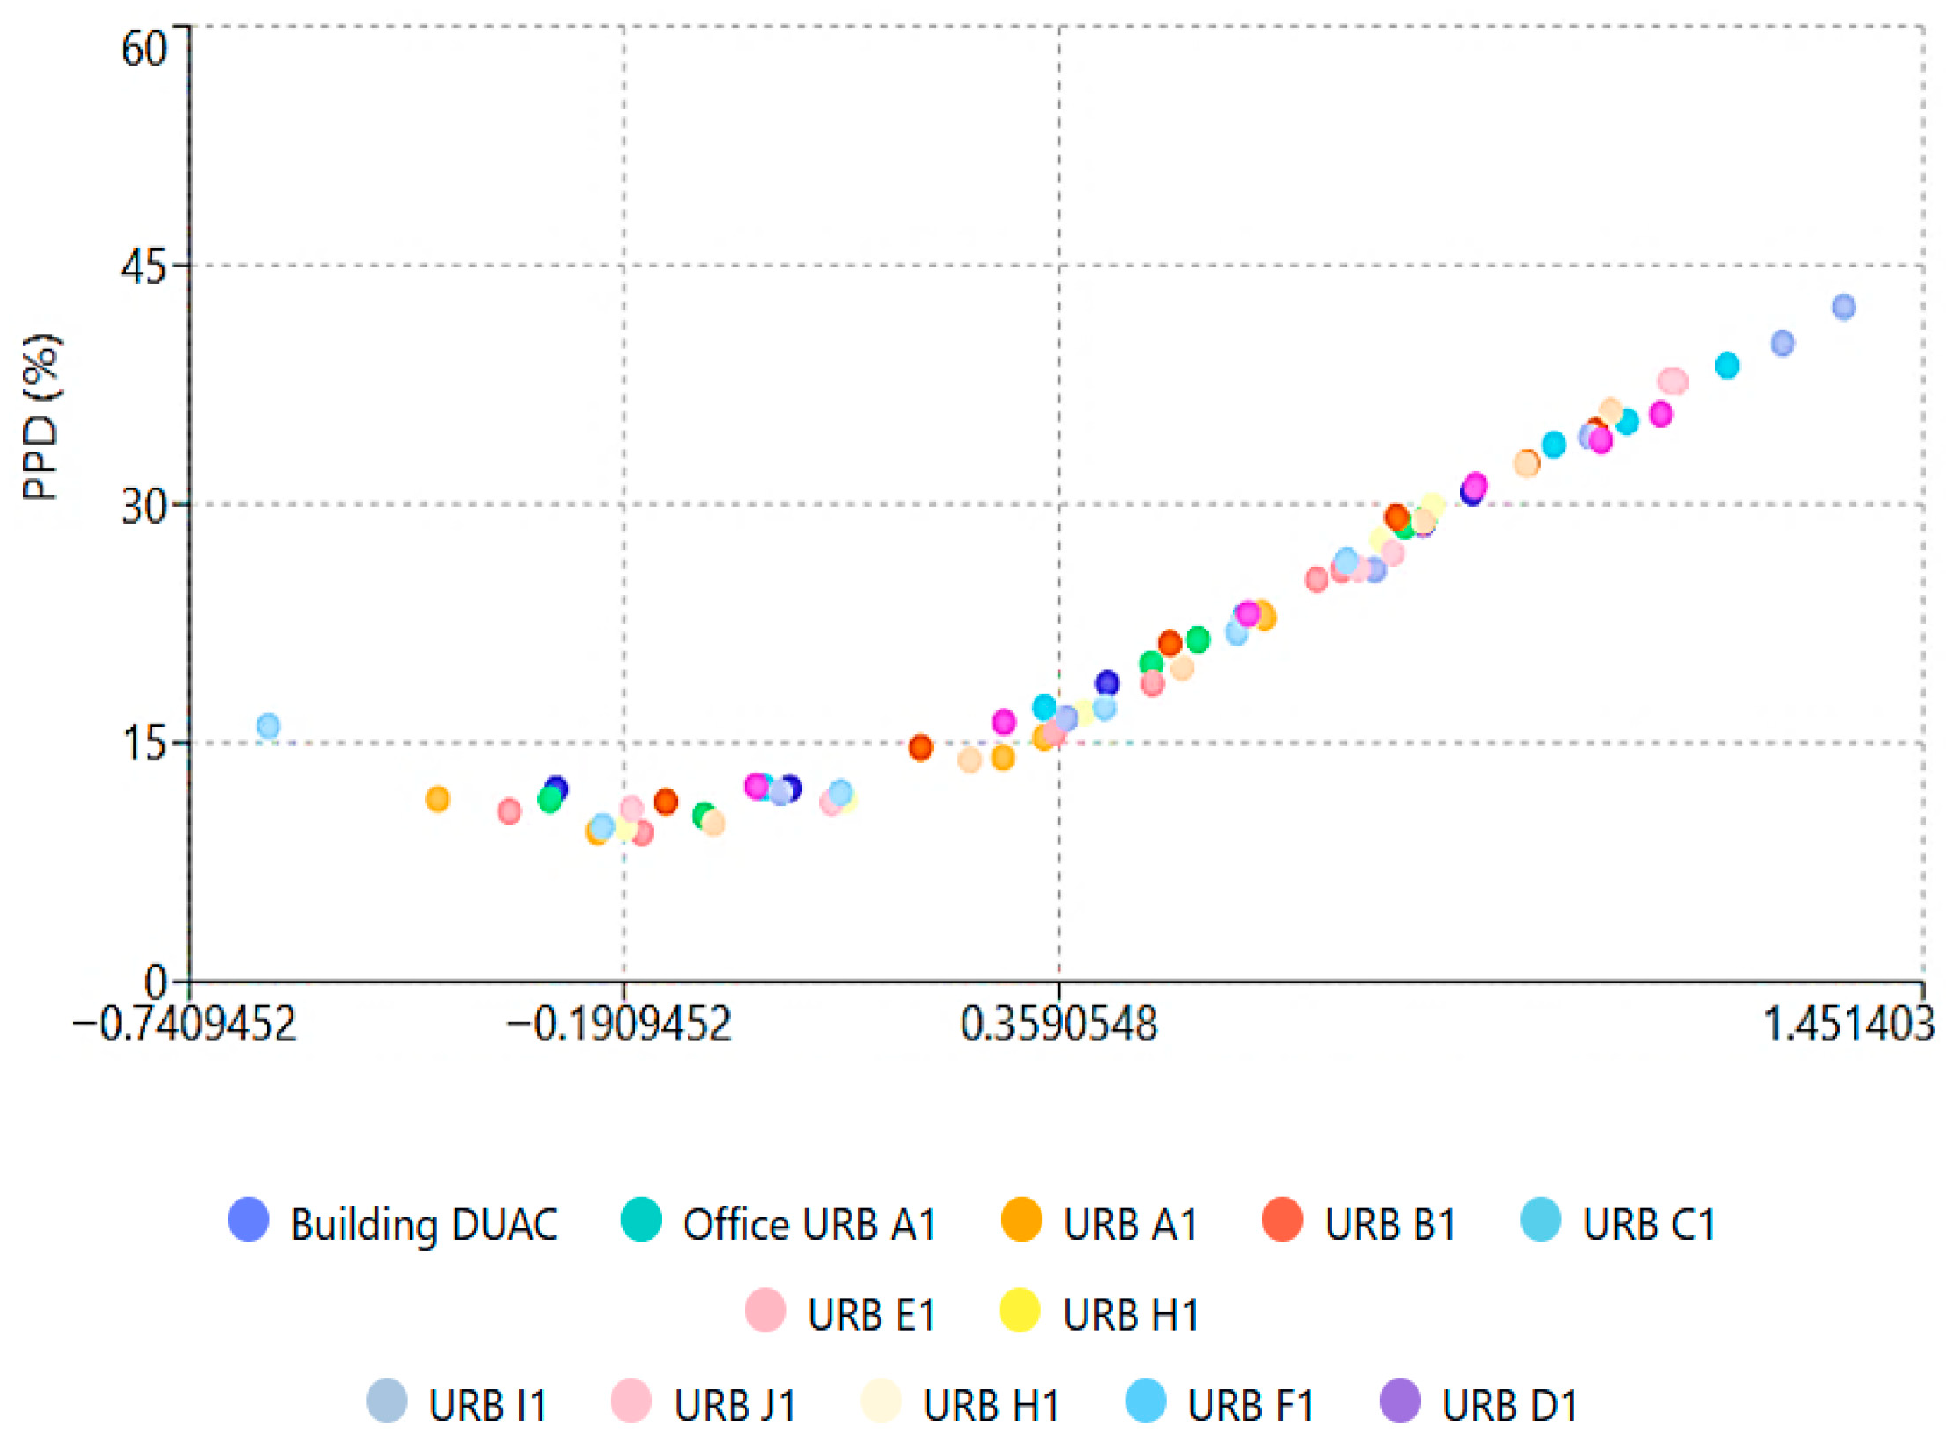Click the URB I1 gray-blue legend marker
The width and height of the screenshot is (1951, 1438).
(387, 1400)
